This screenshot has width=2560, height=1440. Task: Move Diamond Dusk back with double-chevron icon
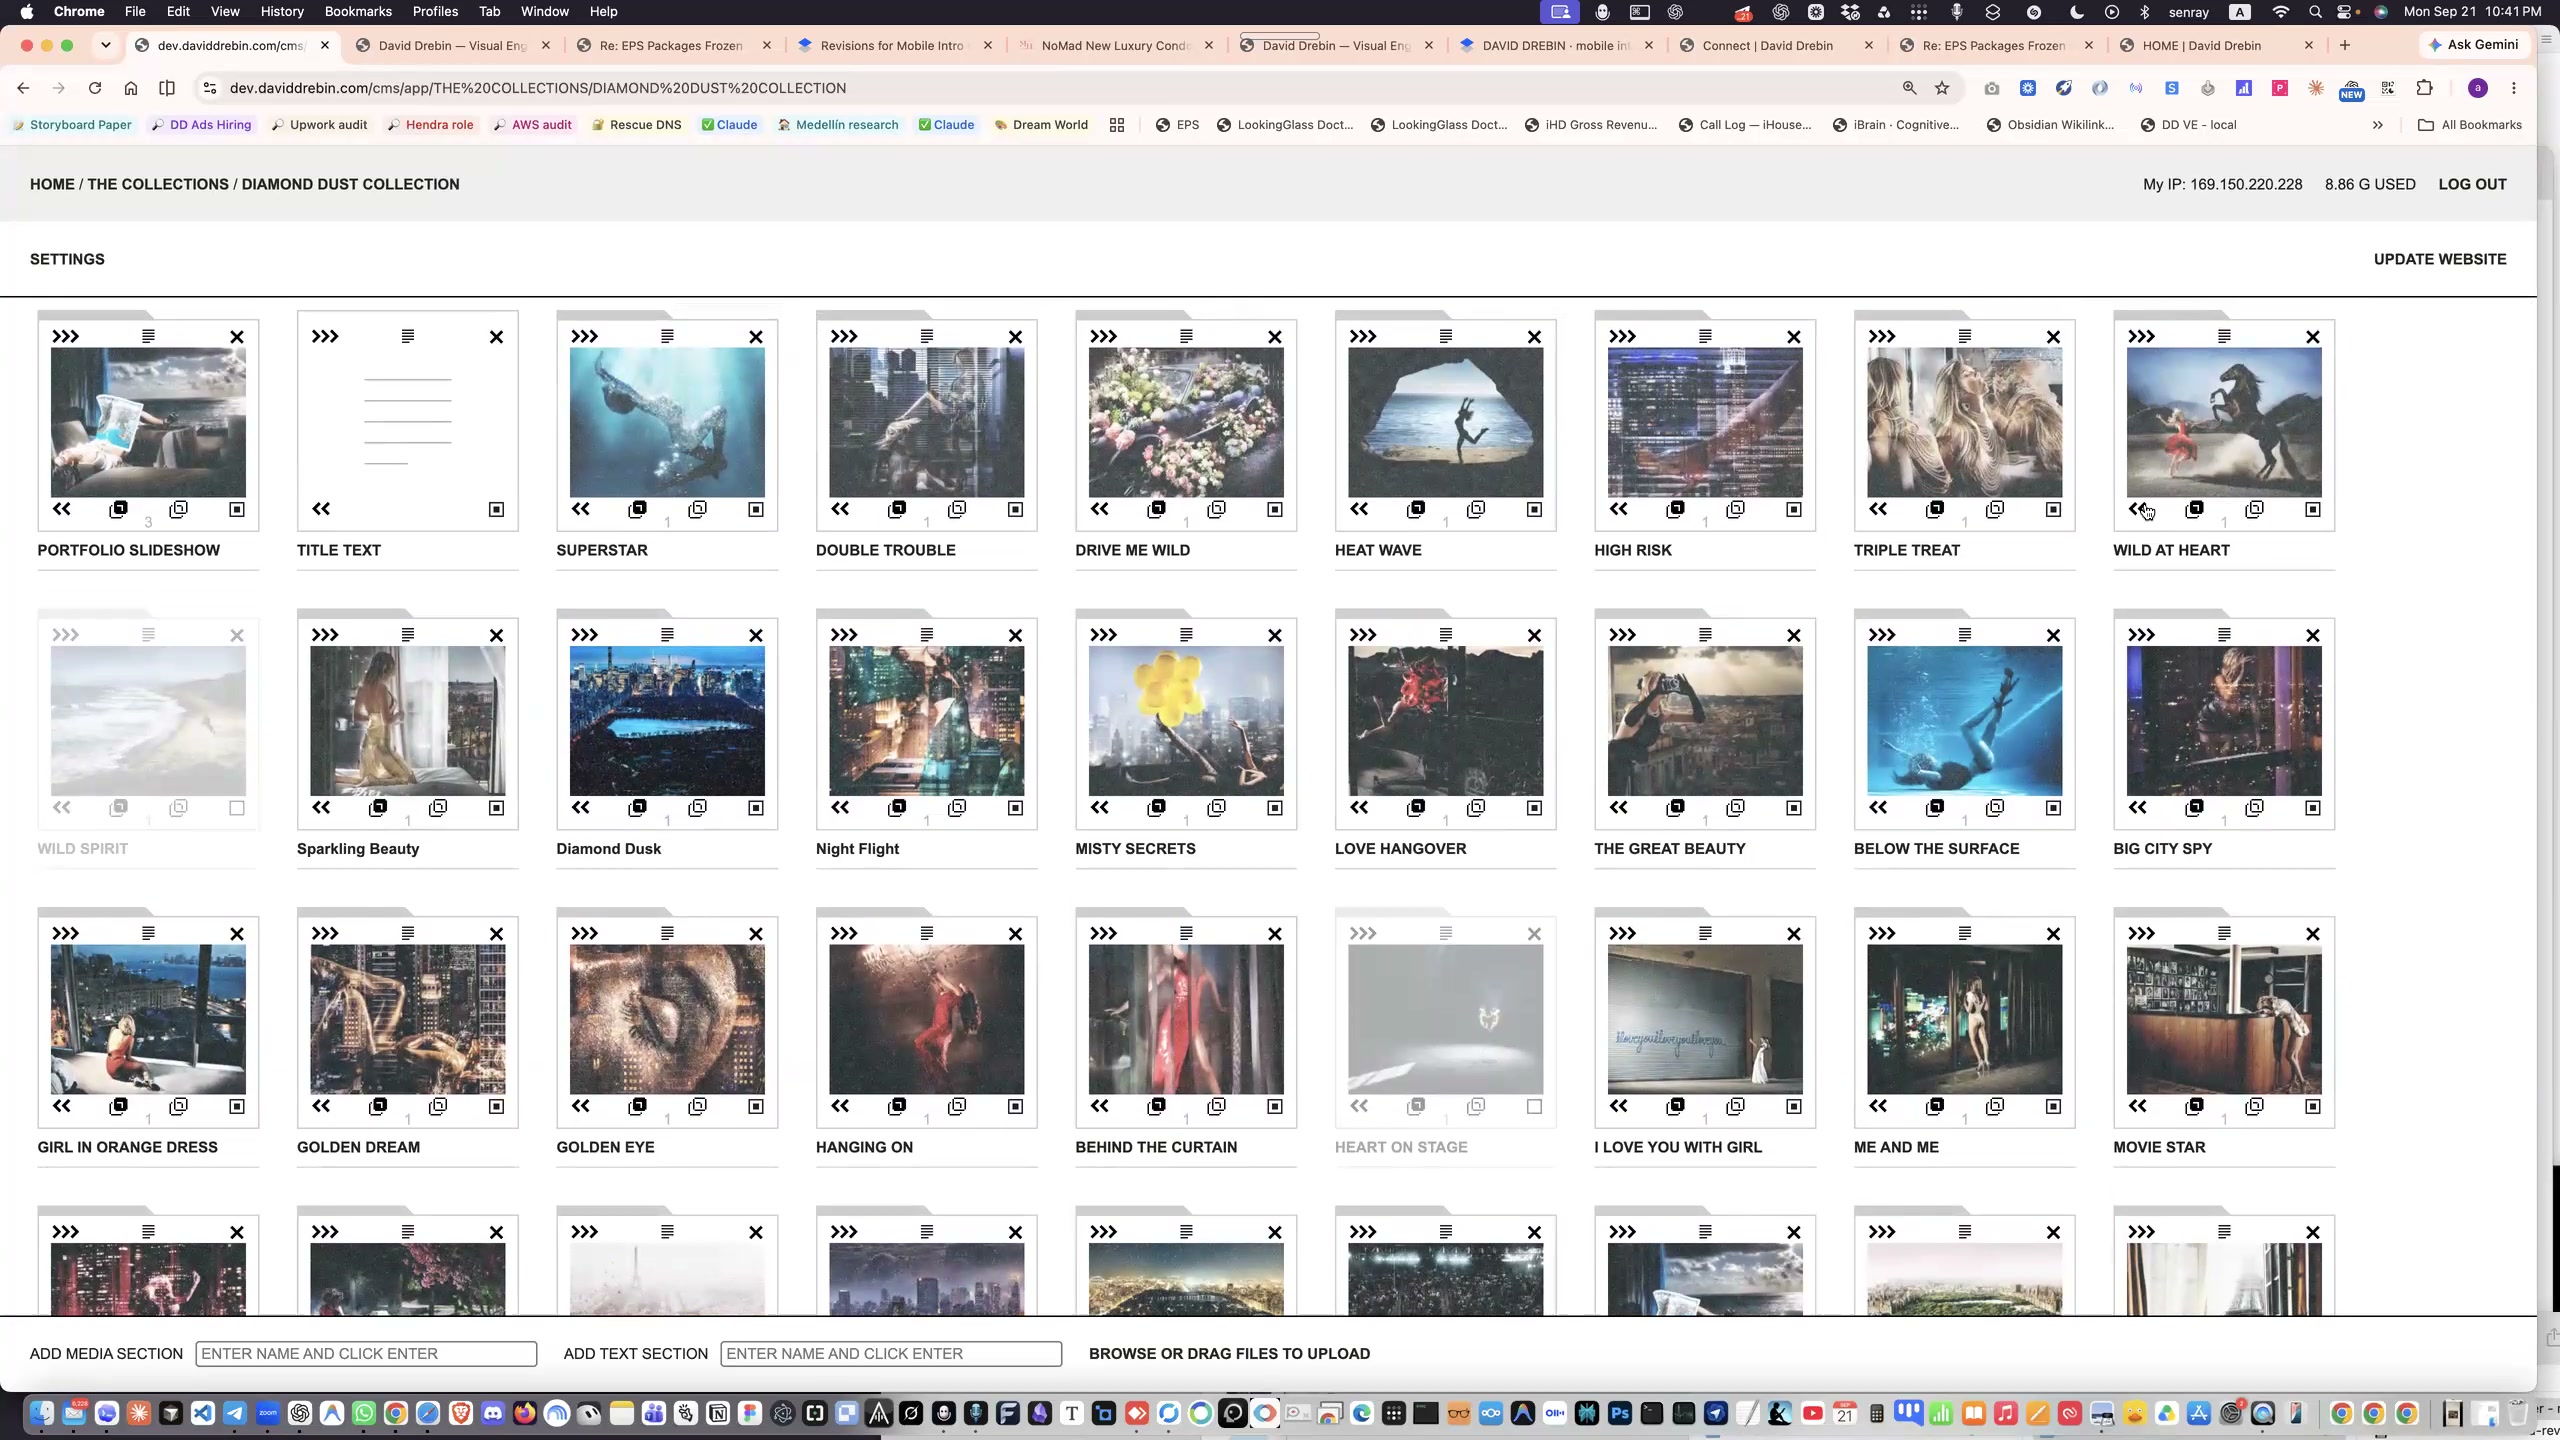tap(580, 807)
